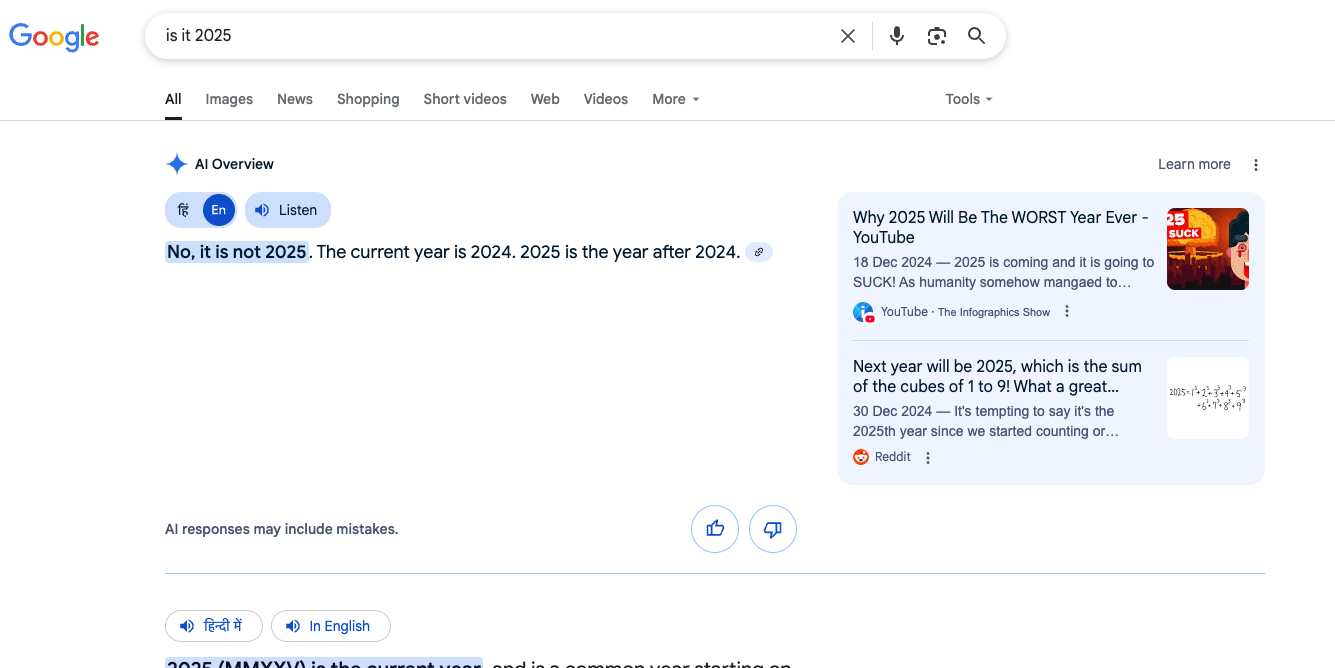Switch to the Videos tab
1335x668 pixels.
pos(606,99)
